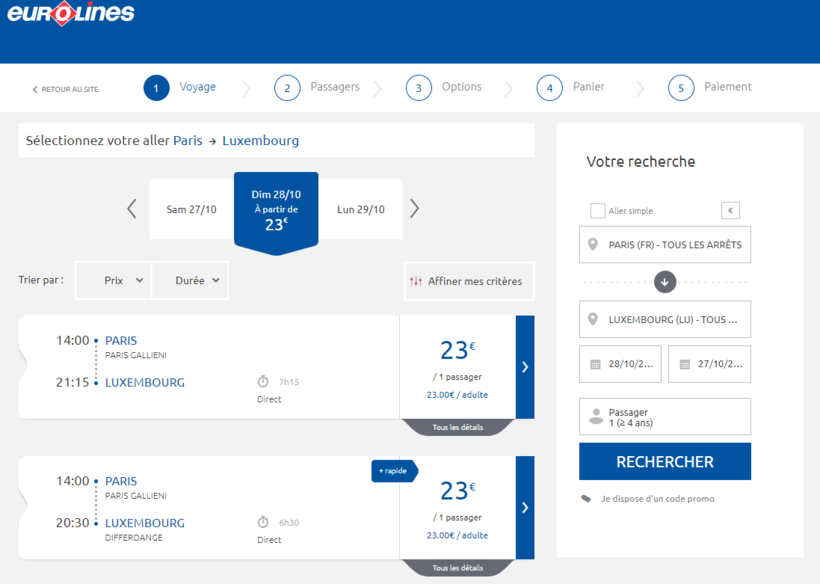The width and height of the screenshot is (820, 584).
Task: Click the euro currency selector icon
Action: [730, 211]
